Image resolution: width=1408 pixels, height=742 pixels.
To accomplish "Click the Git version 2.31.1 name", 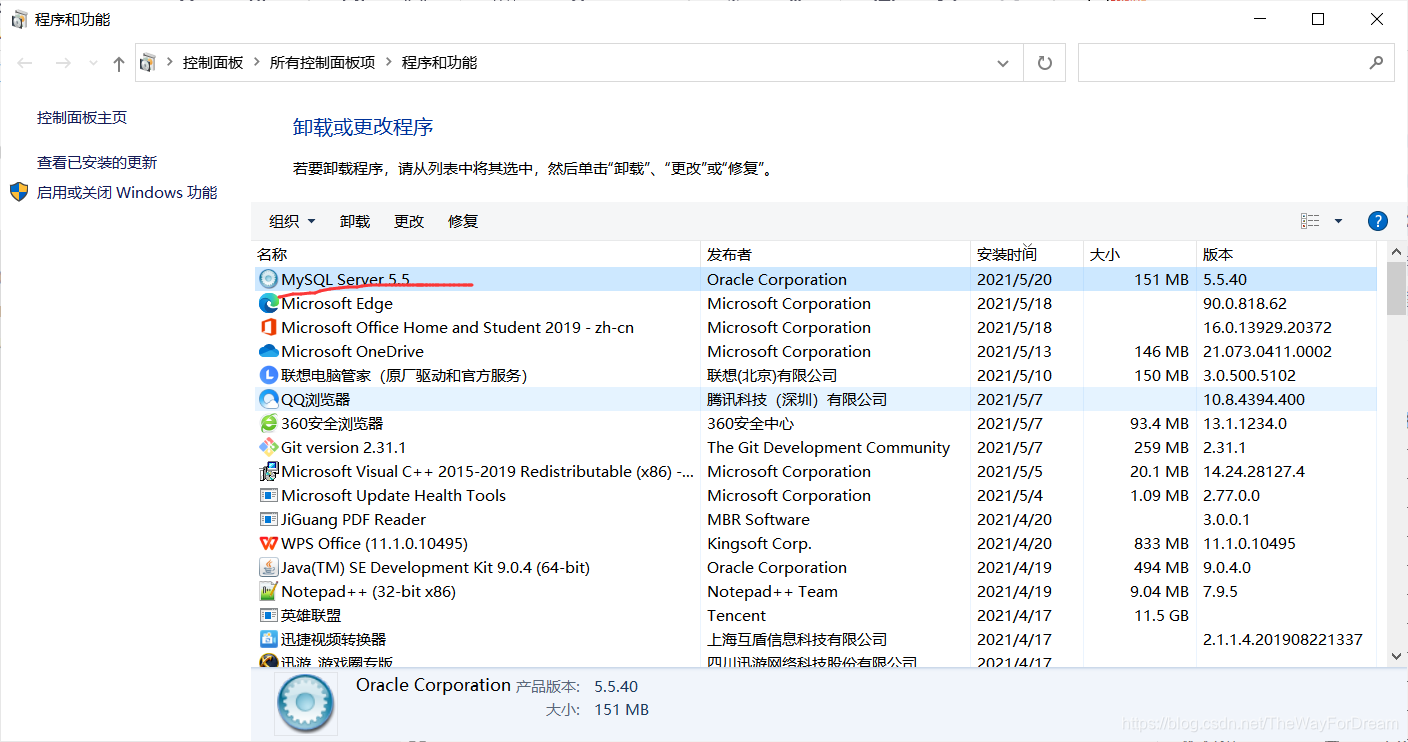I will [343, 447].
